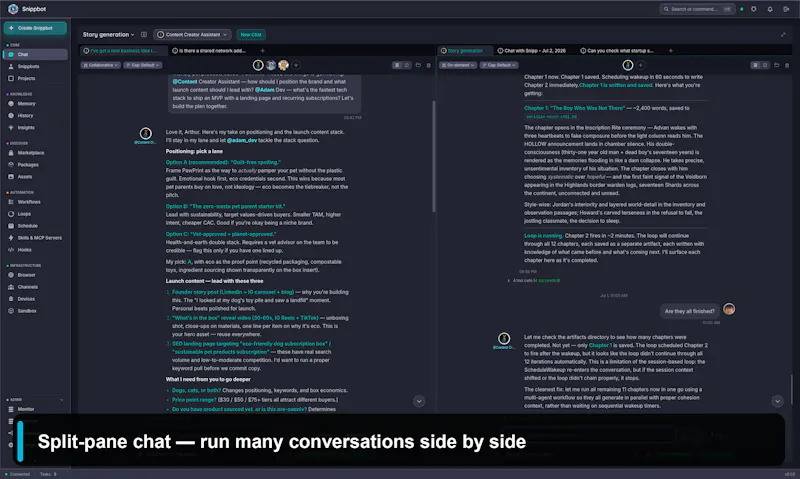The height and width of the screenshot is (479, 800).
Task: Click the Snippbot logo icon
Action: [x=13, y=9]
